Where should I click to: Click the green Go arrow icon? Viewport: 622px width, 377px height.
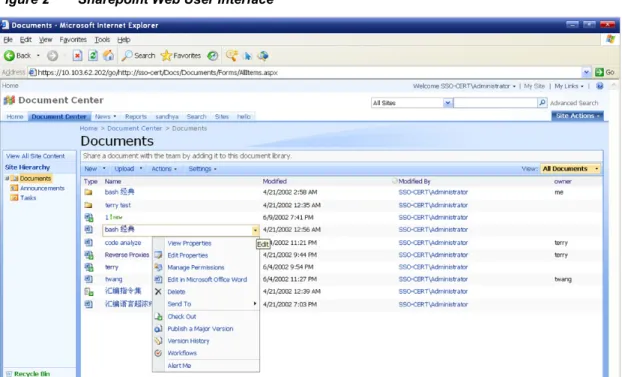tap(599, 72)
